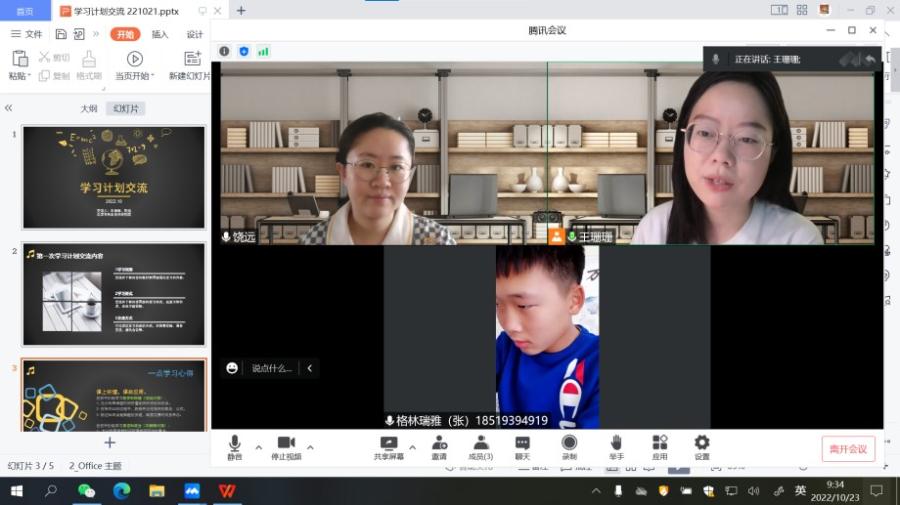The image size is (900, 505).
Task: Open WeChat from the Windows taskbar
Action: [87, 491]
